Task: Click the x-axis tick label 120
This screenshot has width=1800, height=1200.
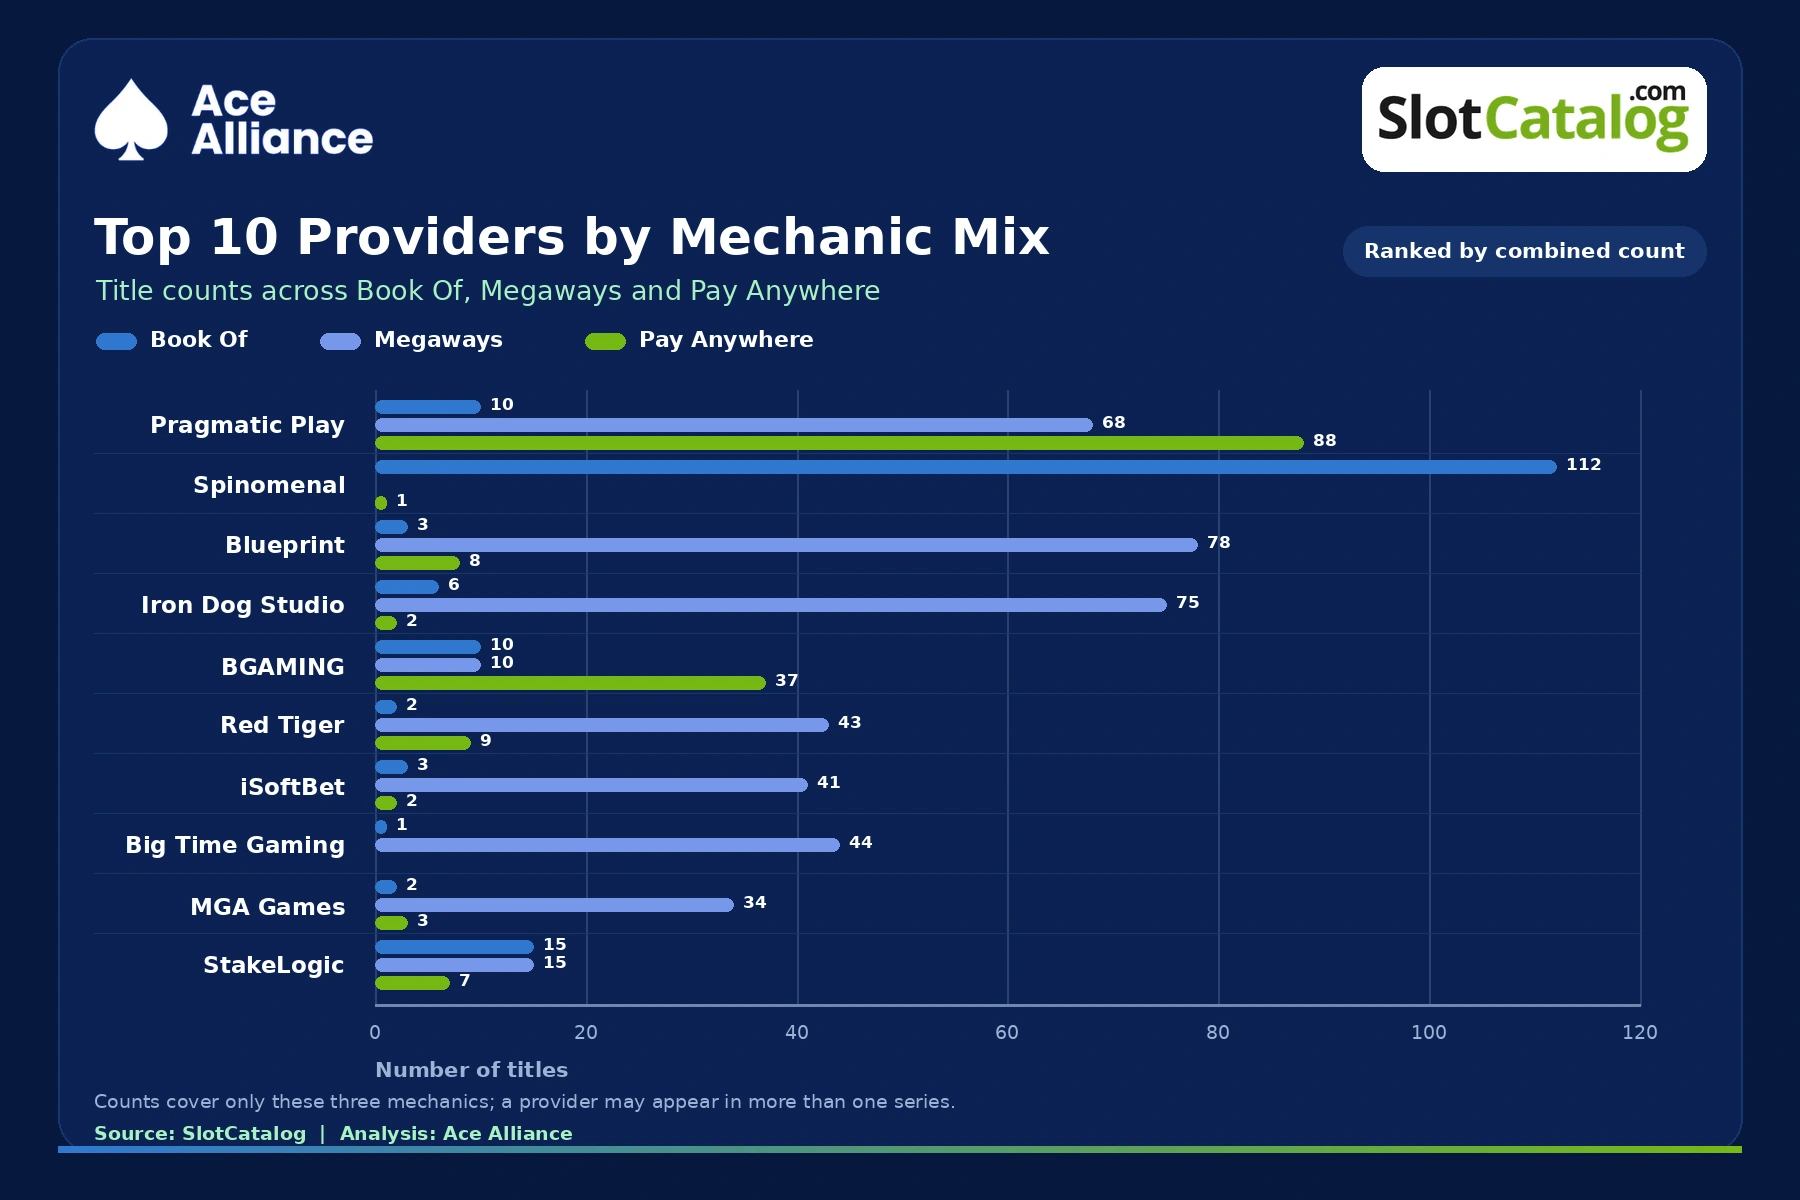Action: coord(1640,1033)
